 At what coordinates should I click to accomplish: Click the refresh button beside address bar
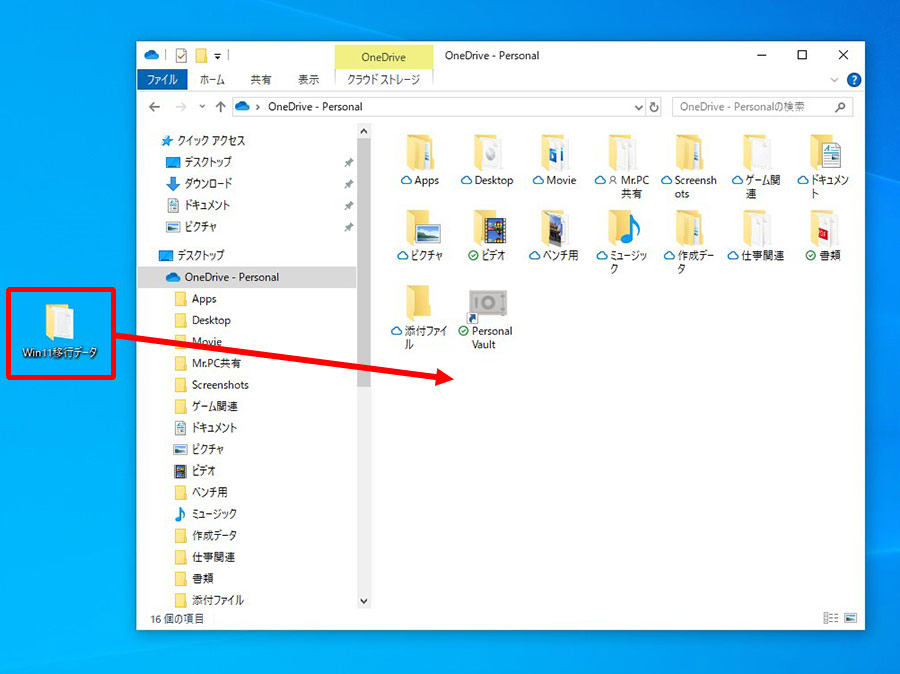coord(654,107)
